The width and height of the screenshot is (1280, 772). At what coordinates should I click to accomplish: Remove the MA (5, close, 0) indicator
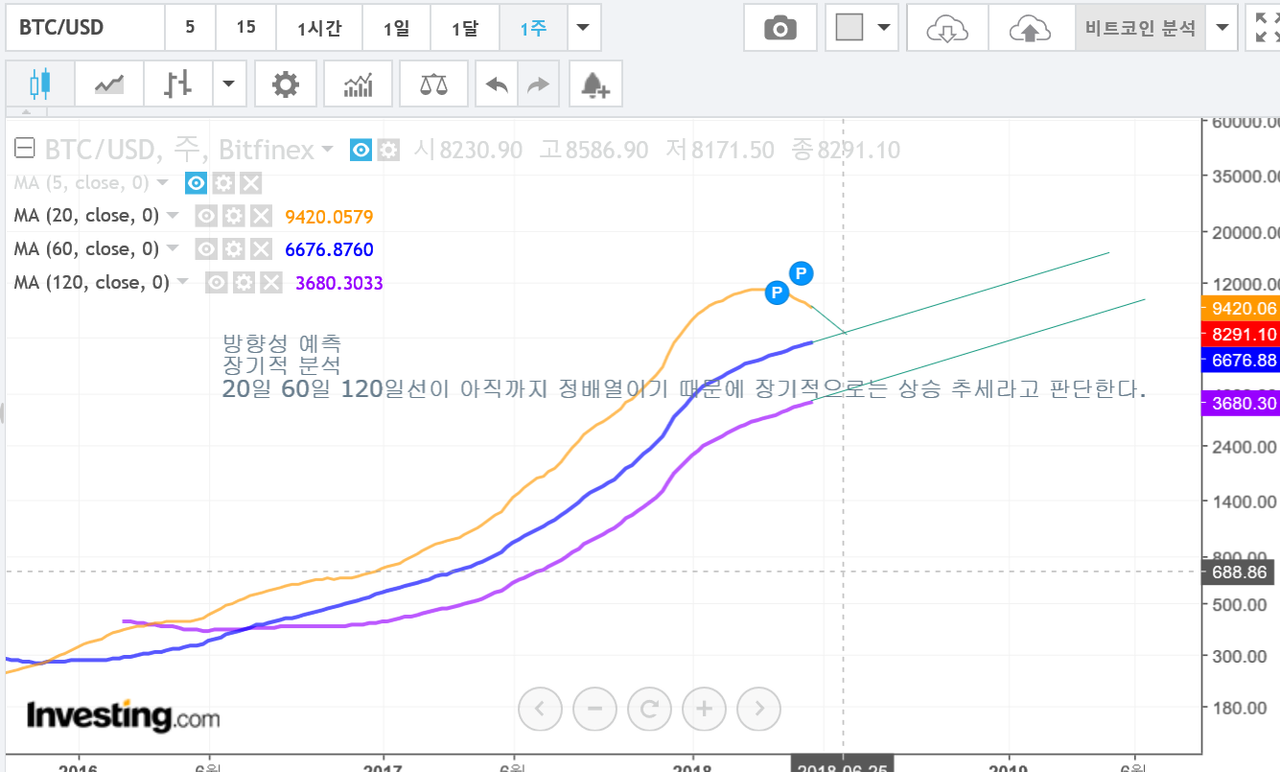pos(251,183)
